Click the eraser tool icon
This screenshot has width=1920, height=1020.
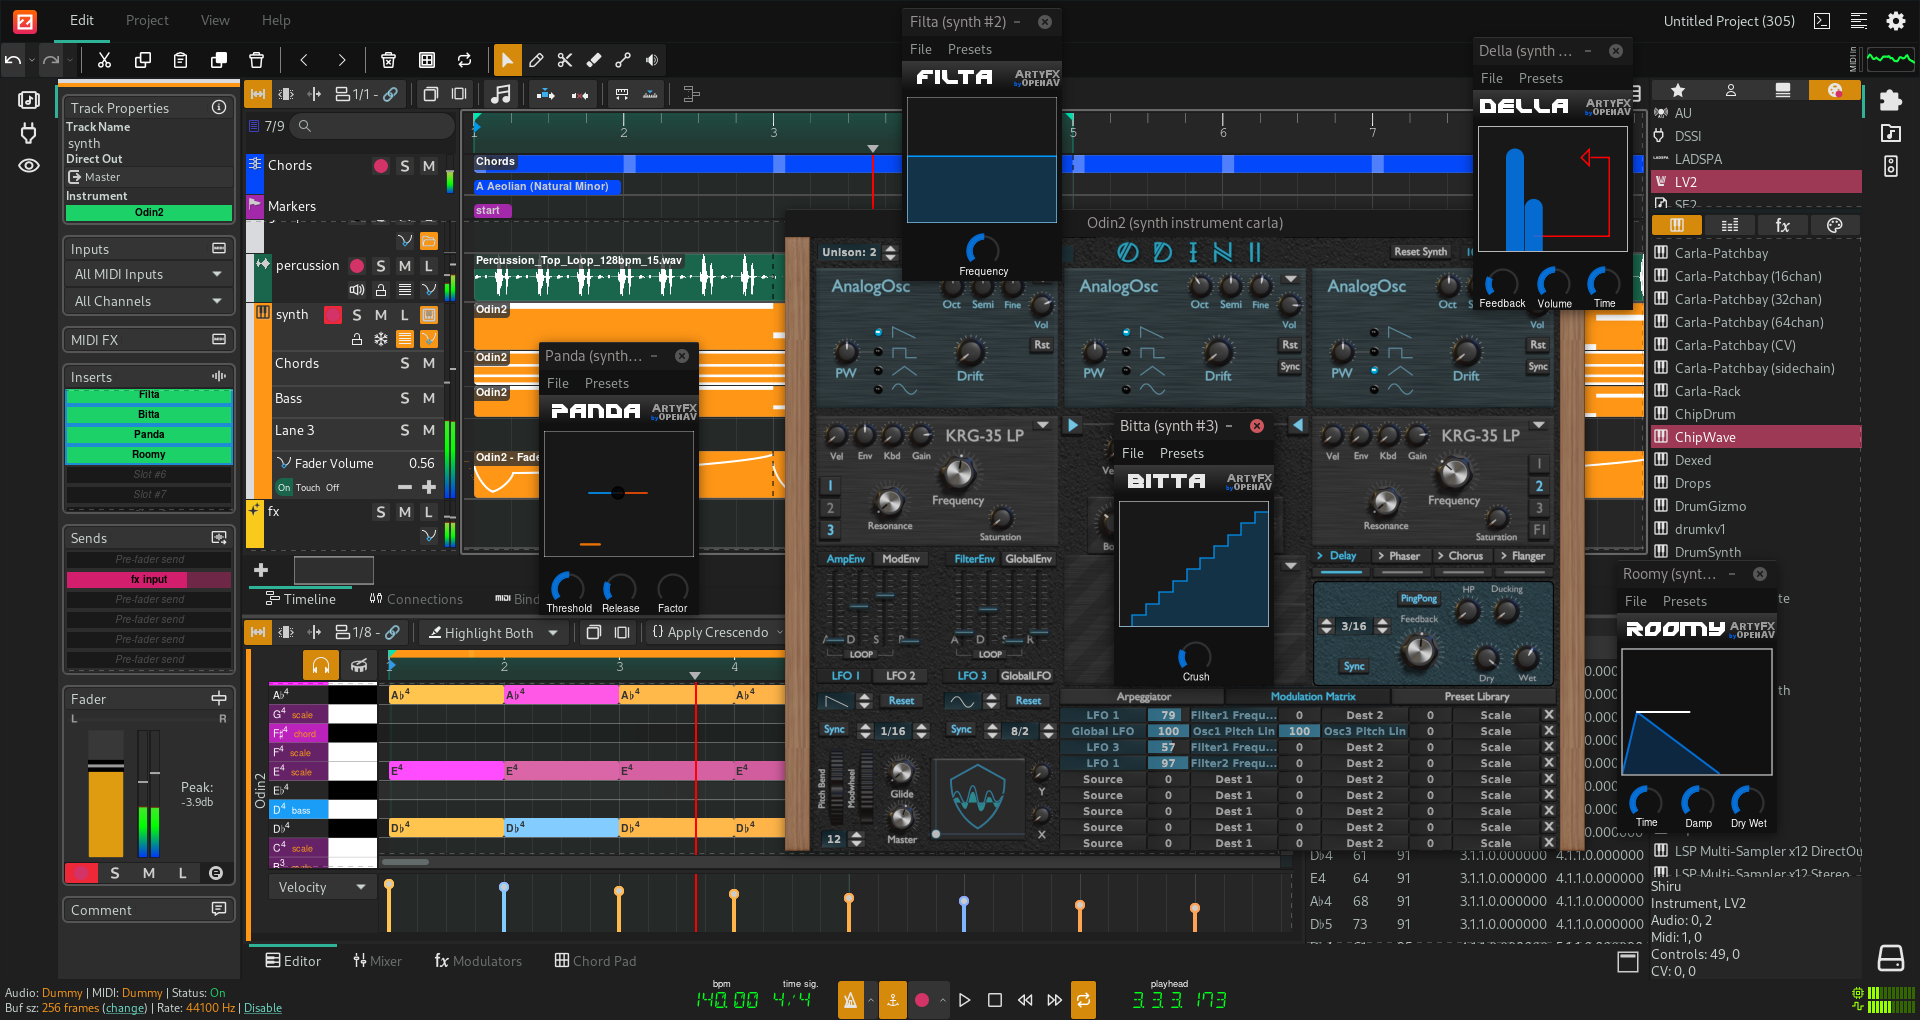click(594, 61)
